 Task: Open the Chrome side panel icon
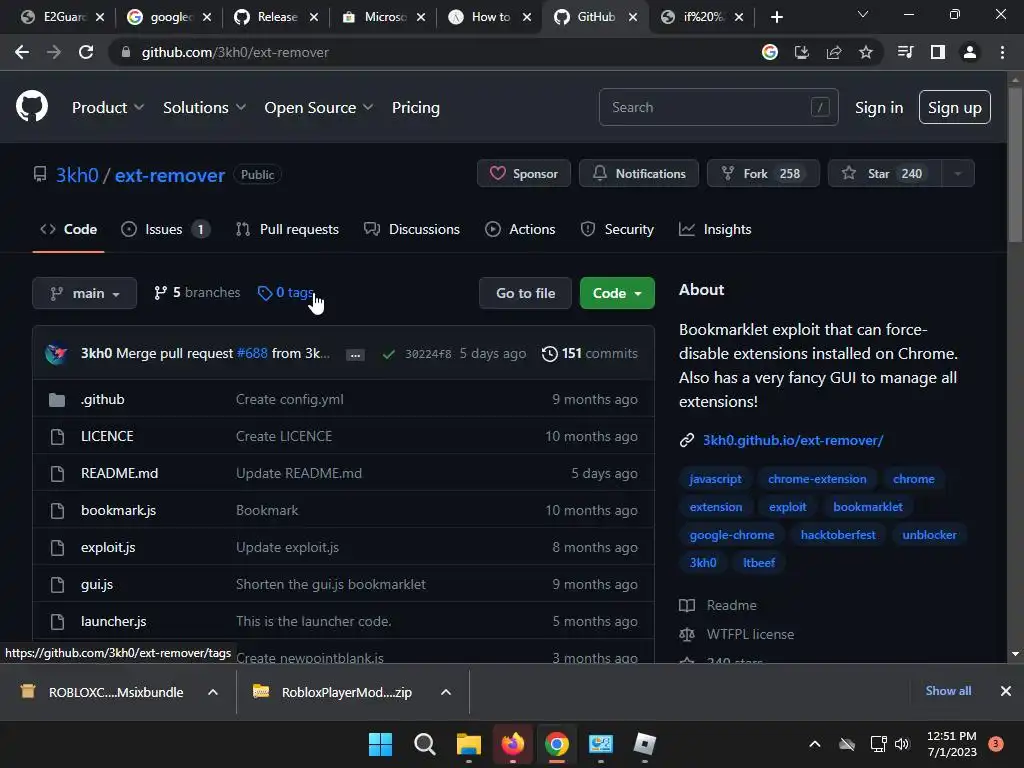coord(937,52)
